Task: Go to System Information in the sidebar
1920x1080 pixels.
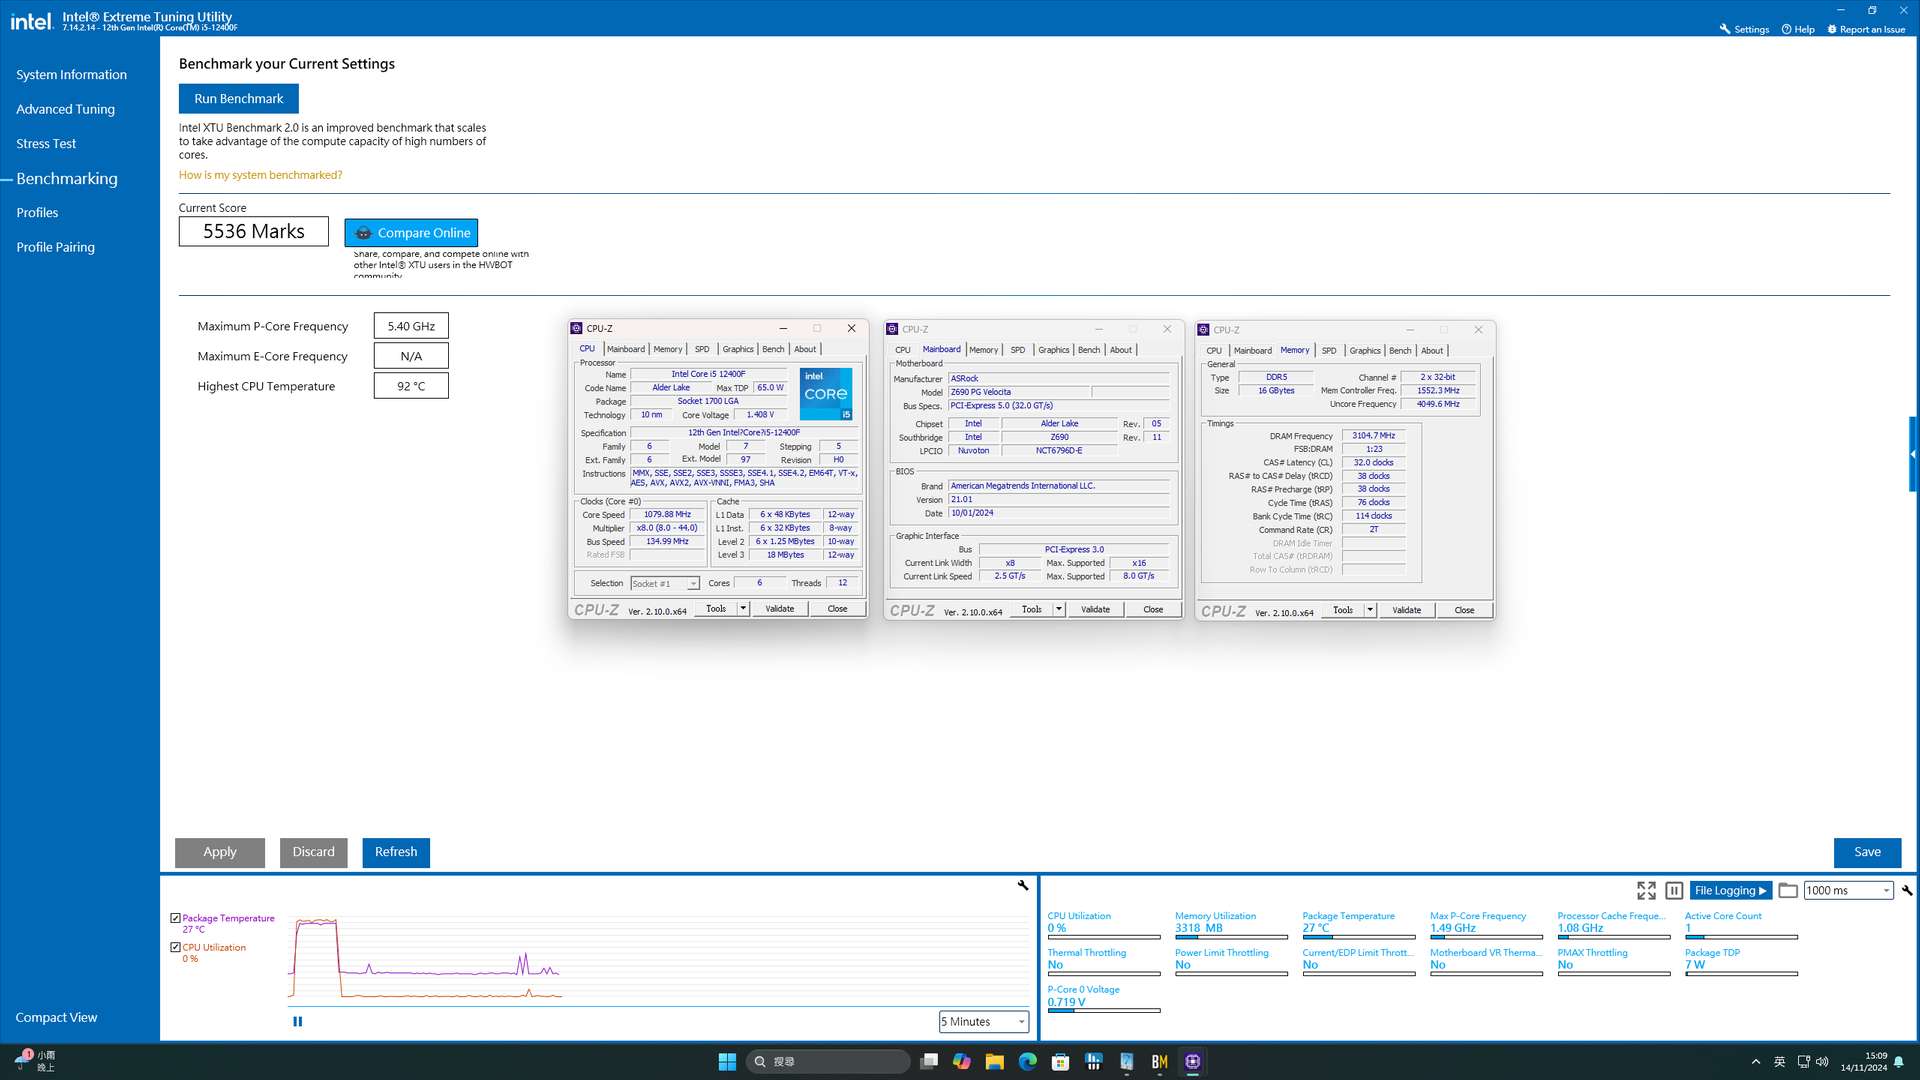Action: (x=71, y=75)
